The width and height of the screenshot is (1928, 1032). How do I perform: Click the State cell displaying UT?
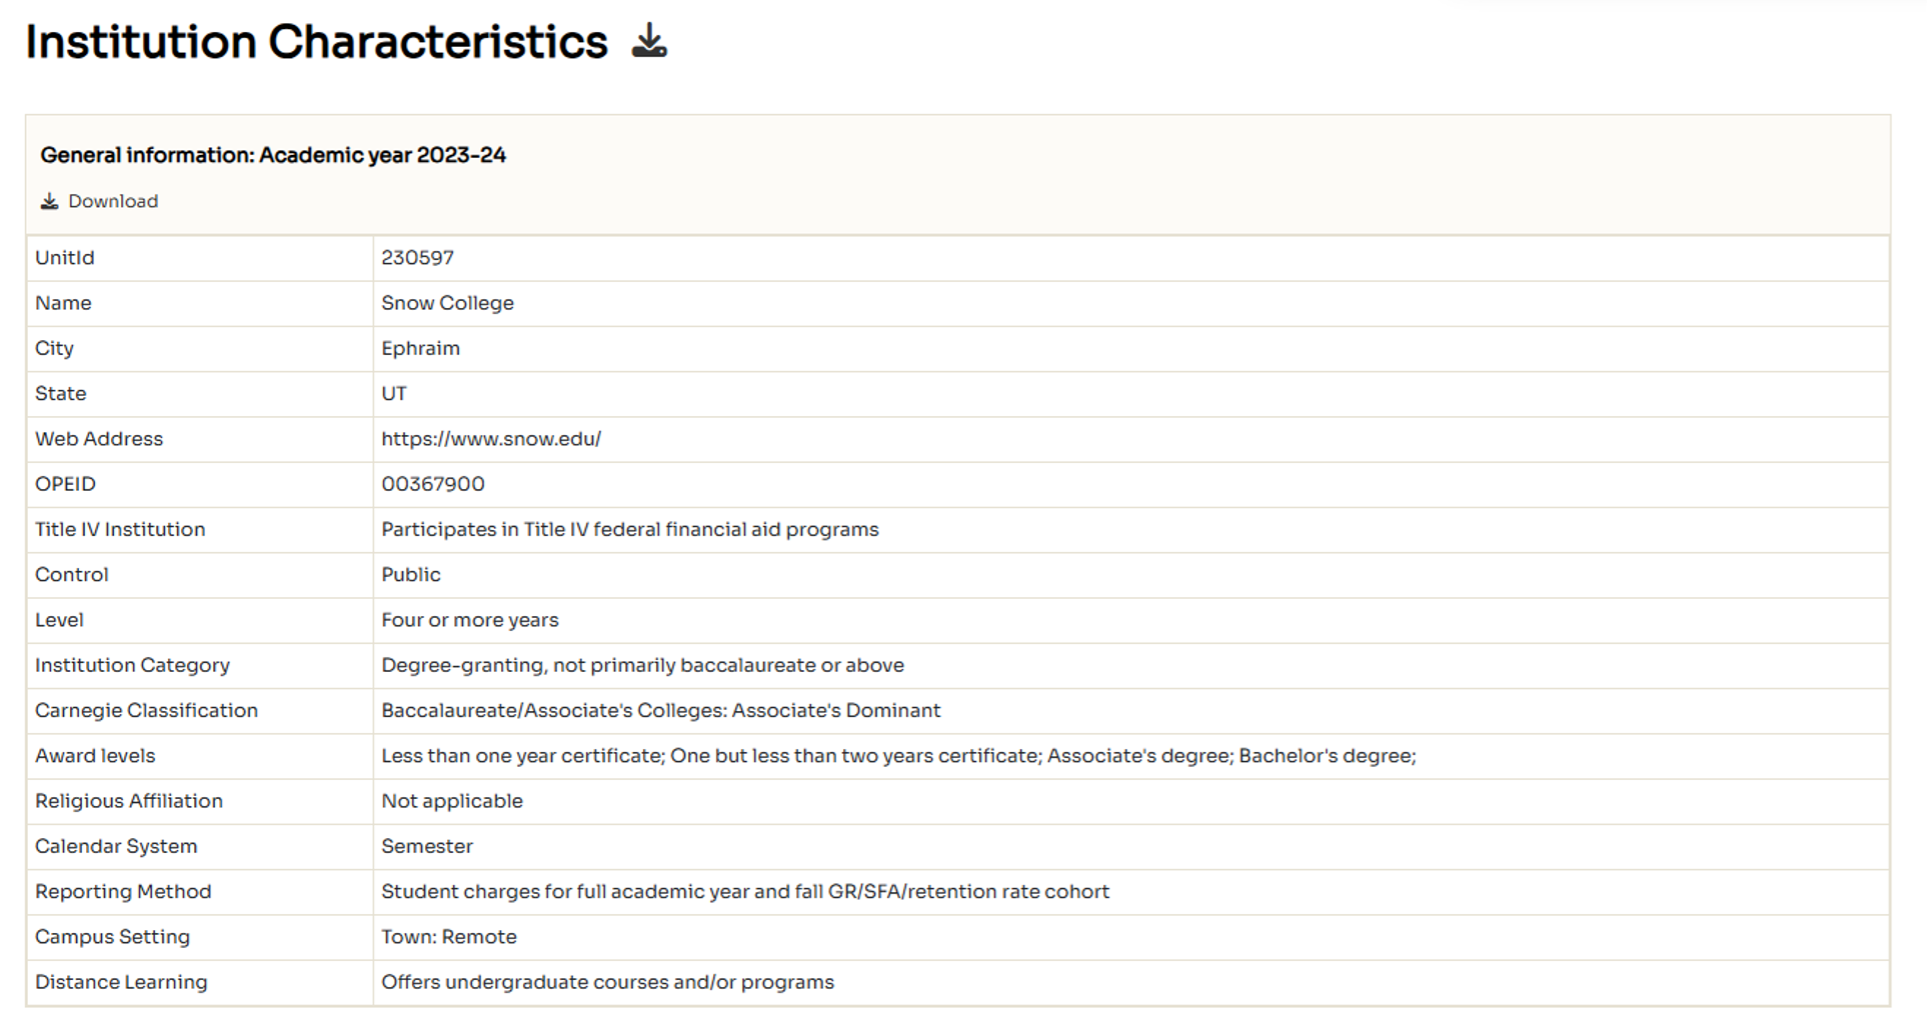pos(394,393)
